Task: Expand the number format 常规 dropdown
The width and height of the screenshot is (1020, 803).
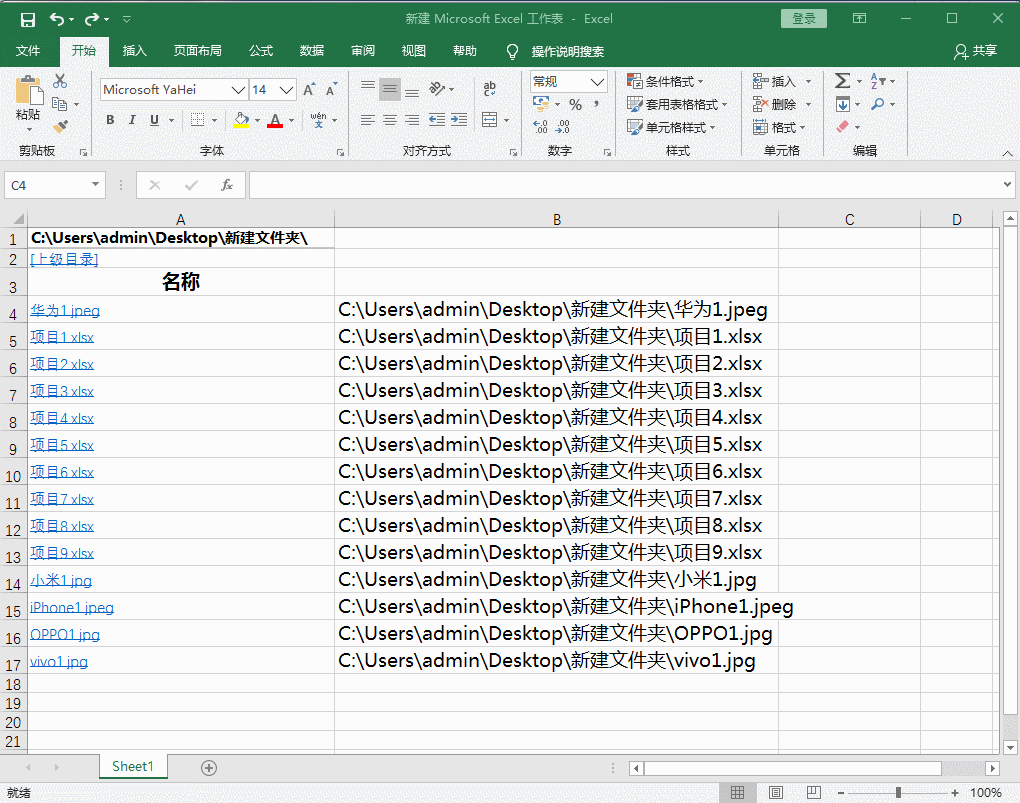Action: click(x=598, y=82)
